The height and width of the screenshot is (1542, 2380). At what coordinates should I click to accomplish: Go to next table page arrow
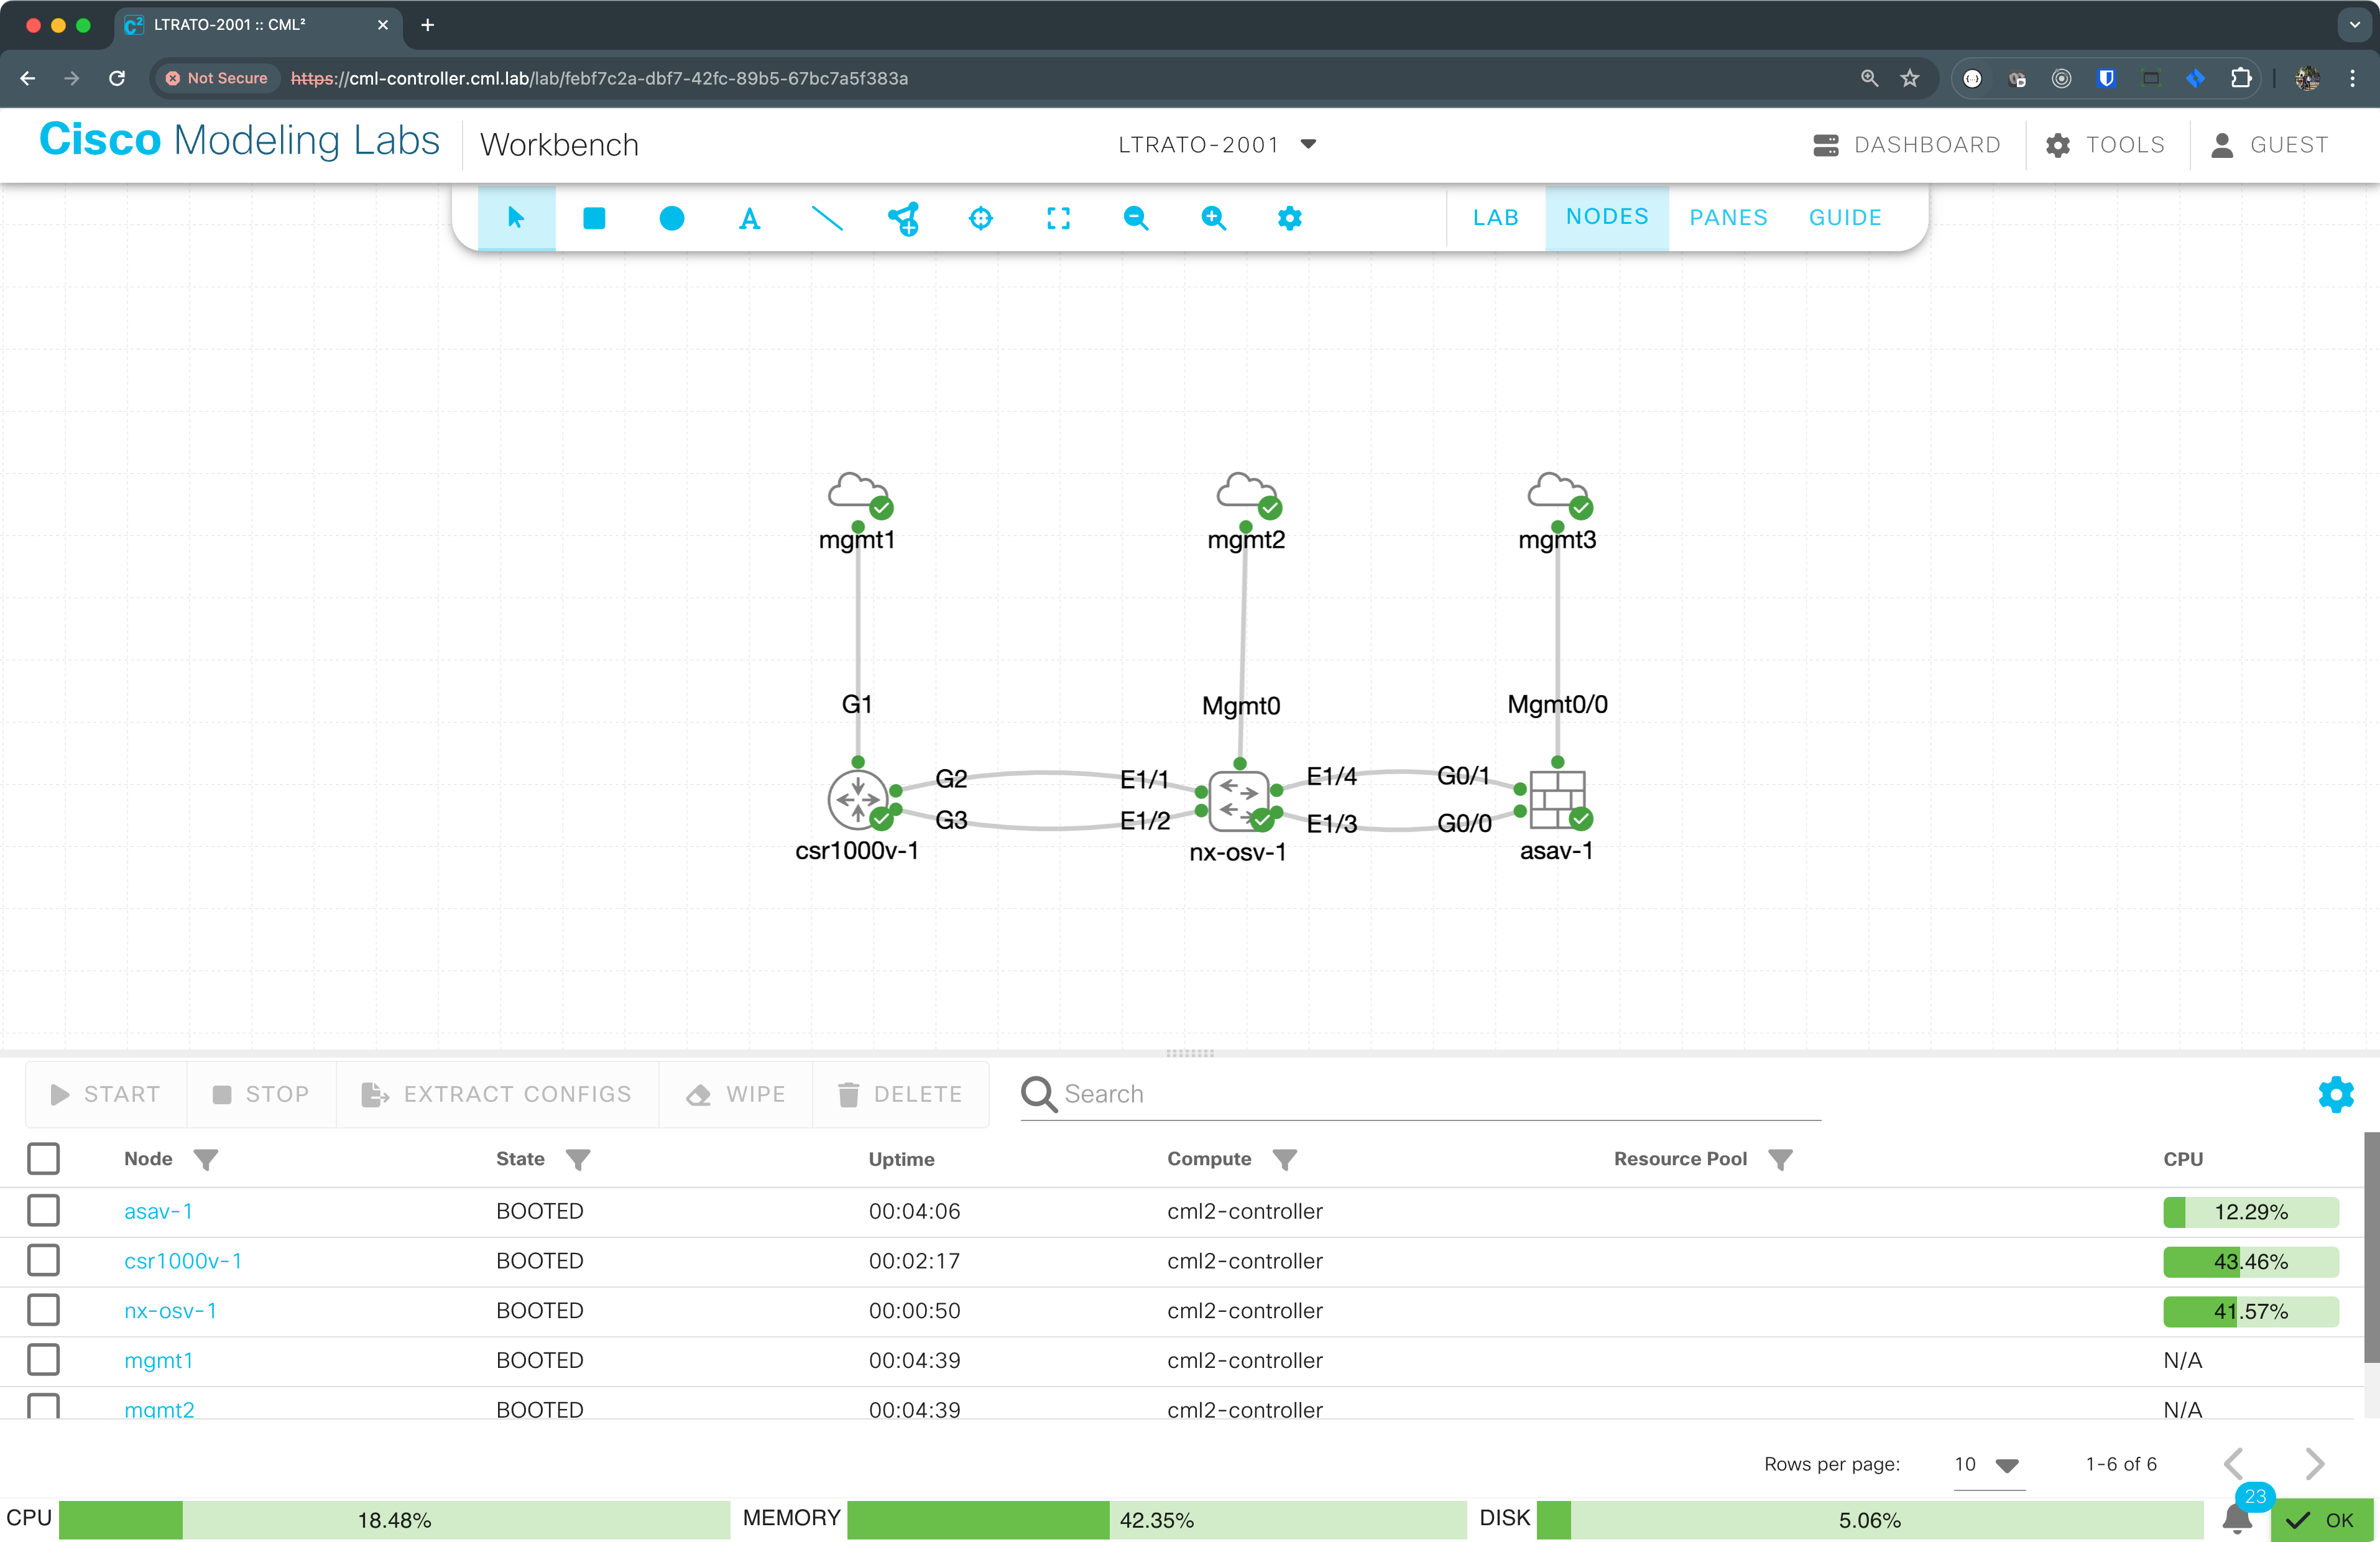[x=2314, y=1464]
